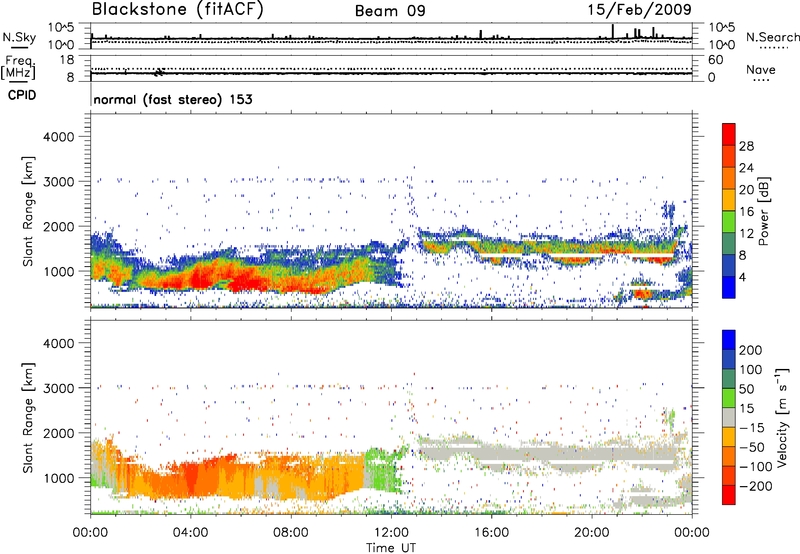Viewport: 800px width, 554px height.
Task: Click the Time UT axis title
Action: (x=391, y=548)
